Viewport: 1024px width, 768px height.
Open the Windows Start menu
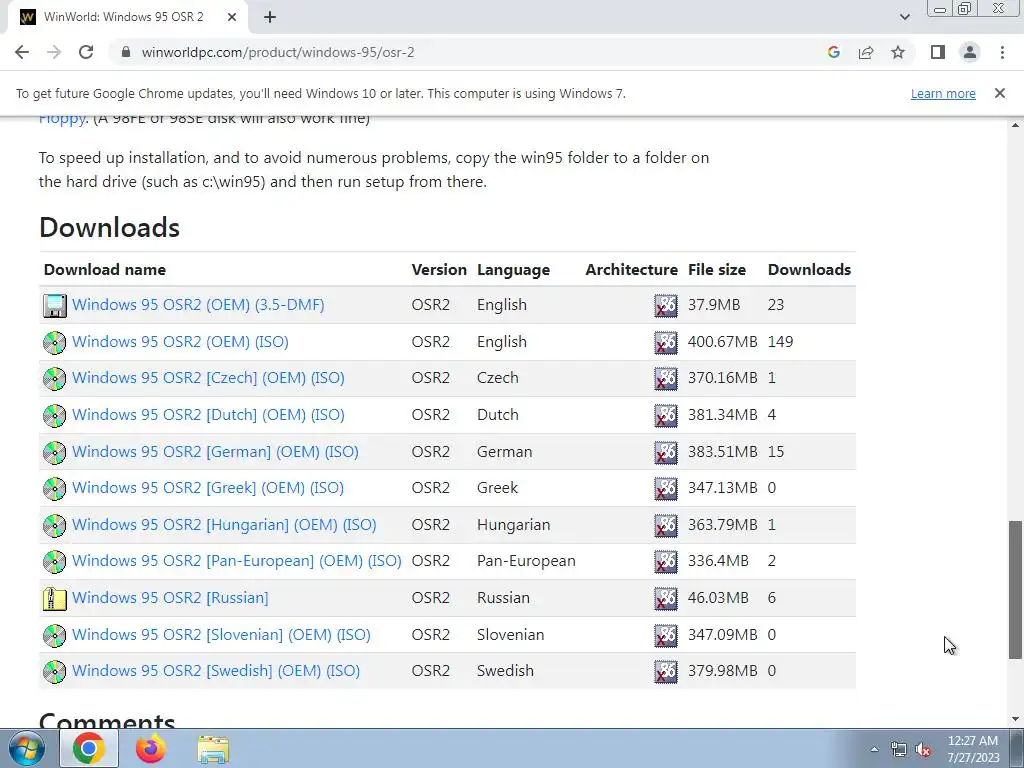[x=27, y=749]
